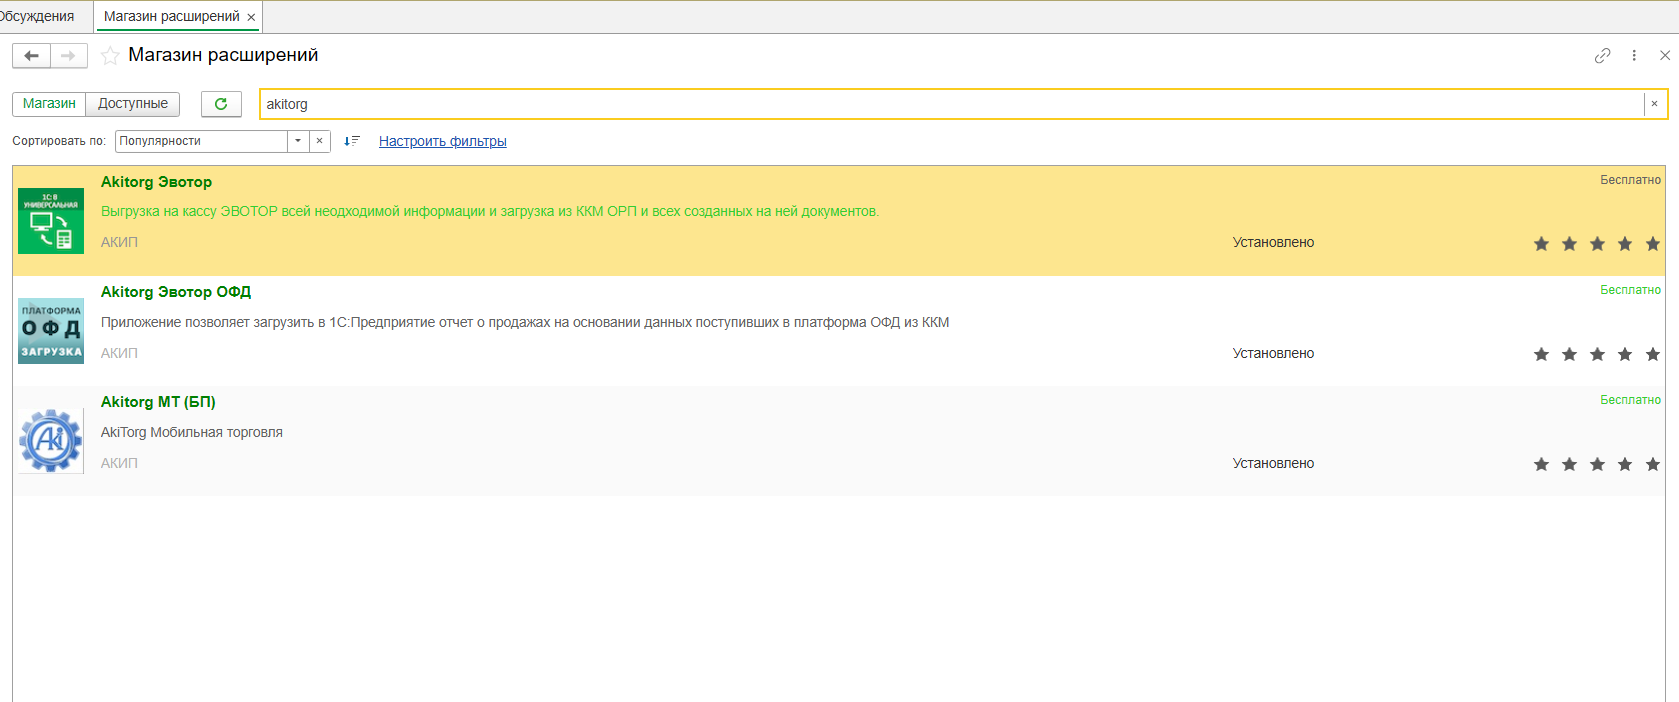This screenshot has height=702, width=1679.
Task: Close the Магазин расширений tab
Action: click(x=251, y=17)
